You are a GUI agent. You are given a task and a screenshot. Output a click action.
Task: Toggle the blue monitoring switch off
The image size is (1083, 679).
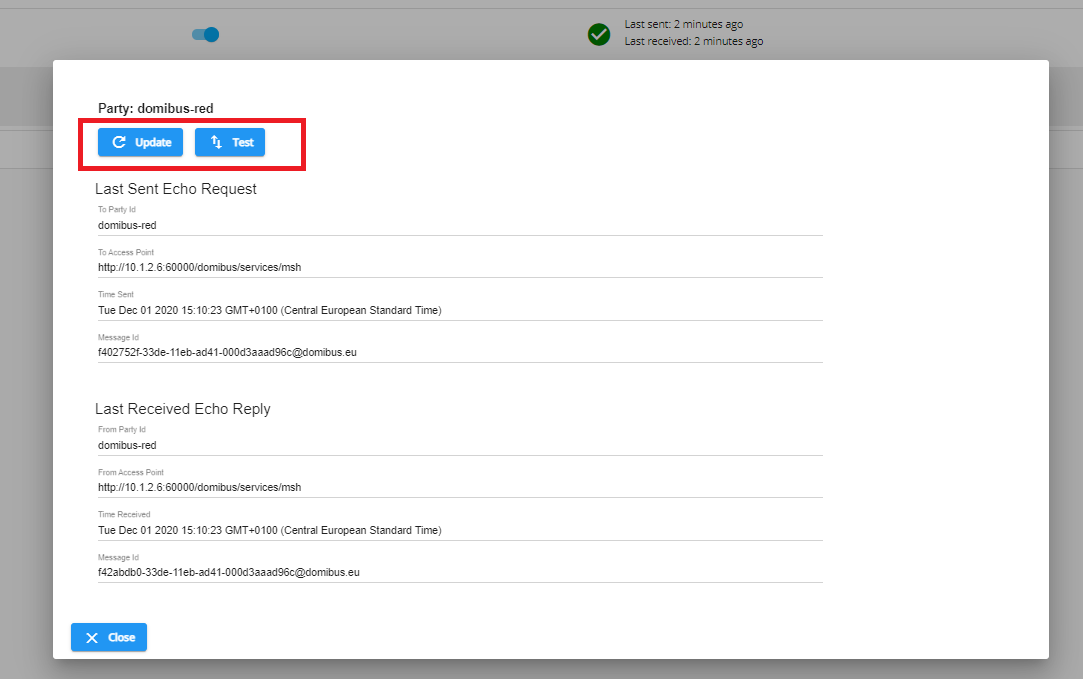click(206, 35)
